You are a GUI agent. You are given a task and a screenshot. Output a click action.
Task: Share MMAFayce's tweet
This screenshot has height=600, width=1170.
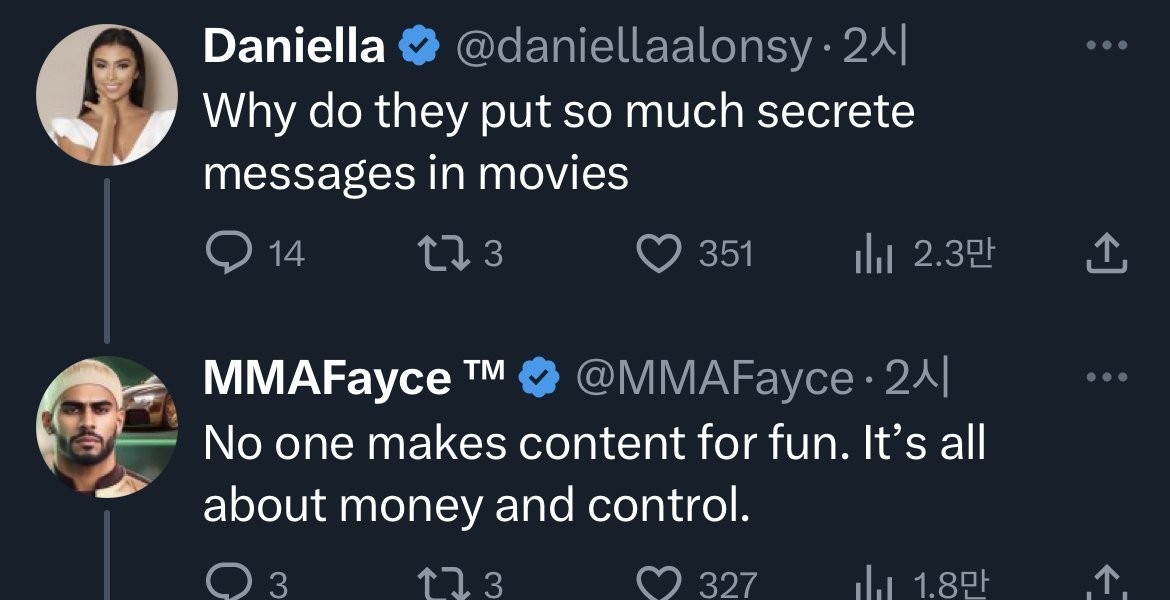pyautogui.click(x=1106, y=582)
